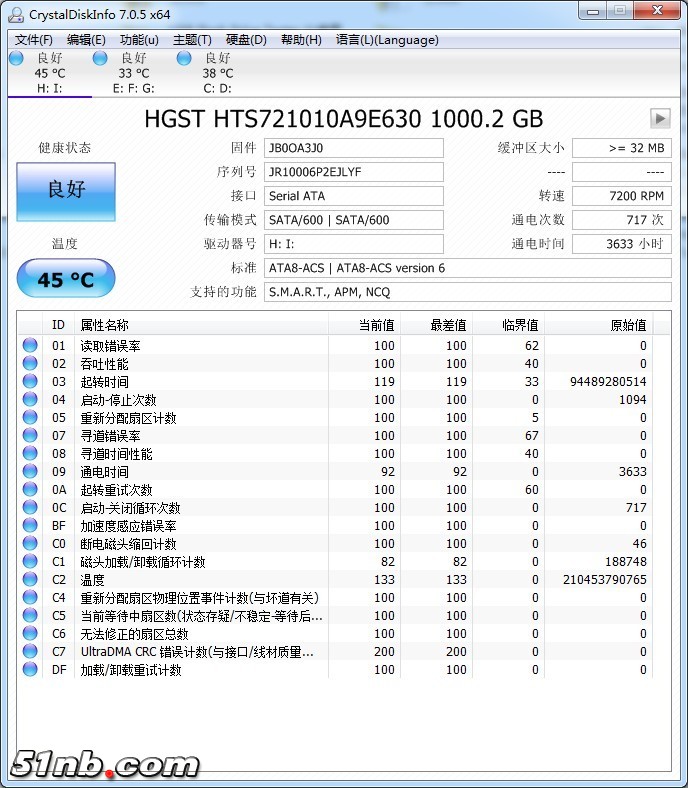
Task: Open the 主题(T) menu
Action: (x=192, y=40)
